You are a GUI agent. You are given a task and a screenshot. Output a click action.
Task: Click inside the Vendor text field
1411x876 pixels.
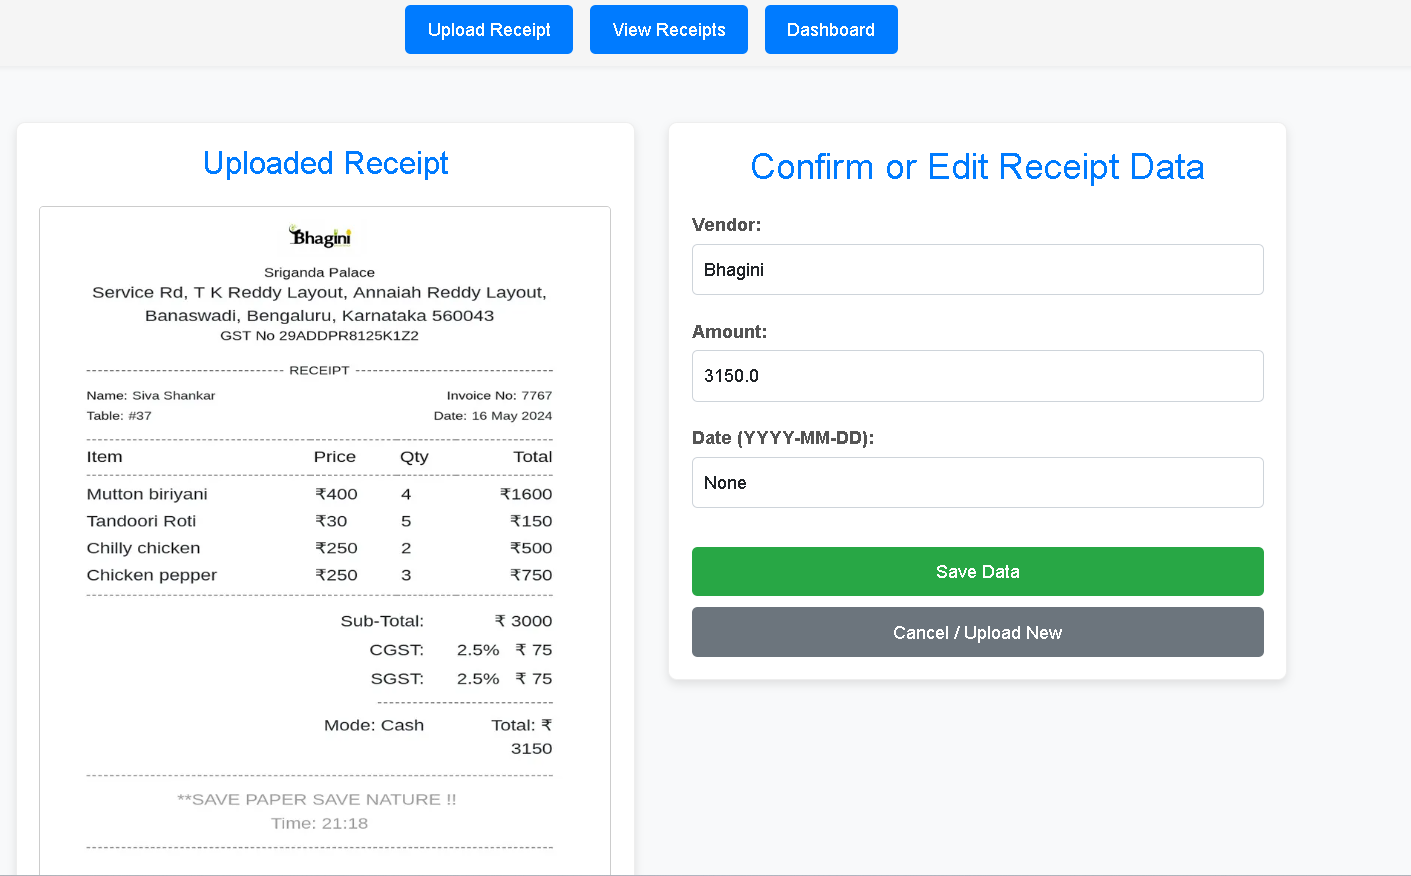tap(977, 269)
